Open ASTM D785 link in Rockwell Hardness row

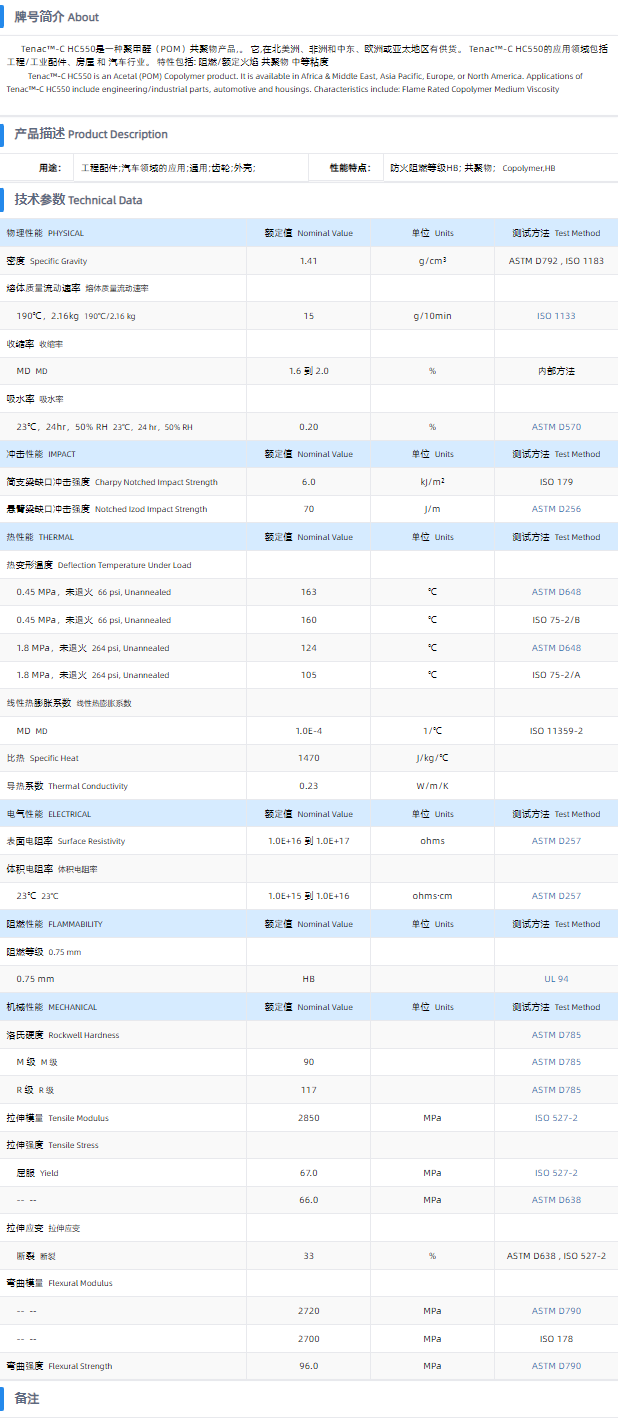point(556,1035)
